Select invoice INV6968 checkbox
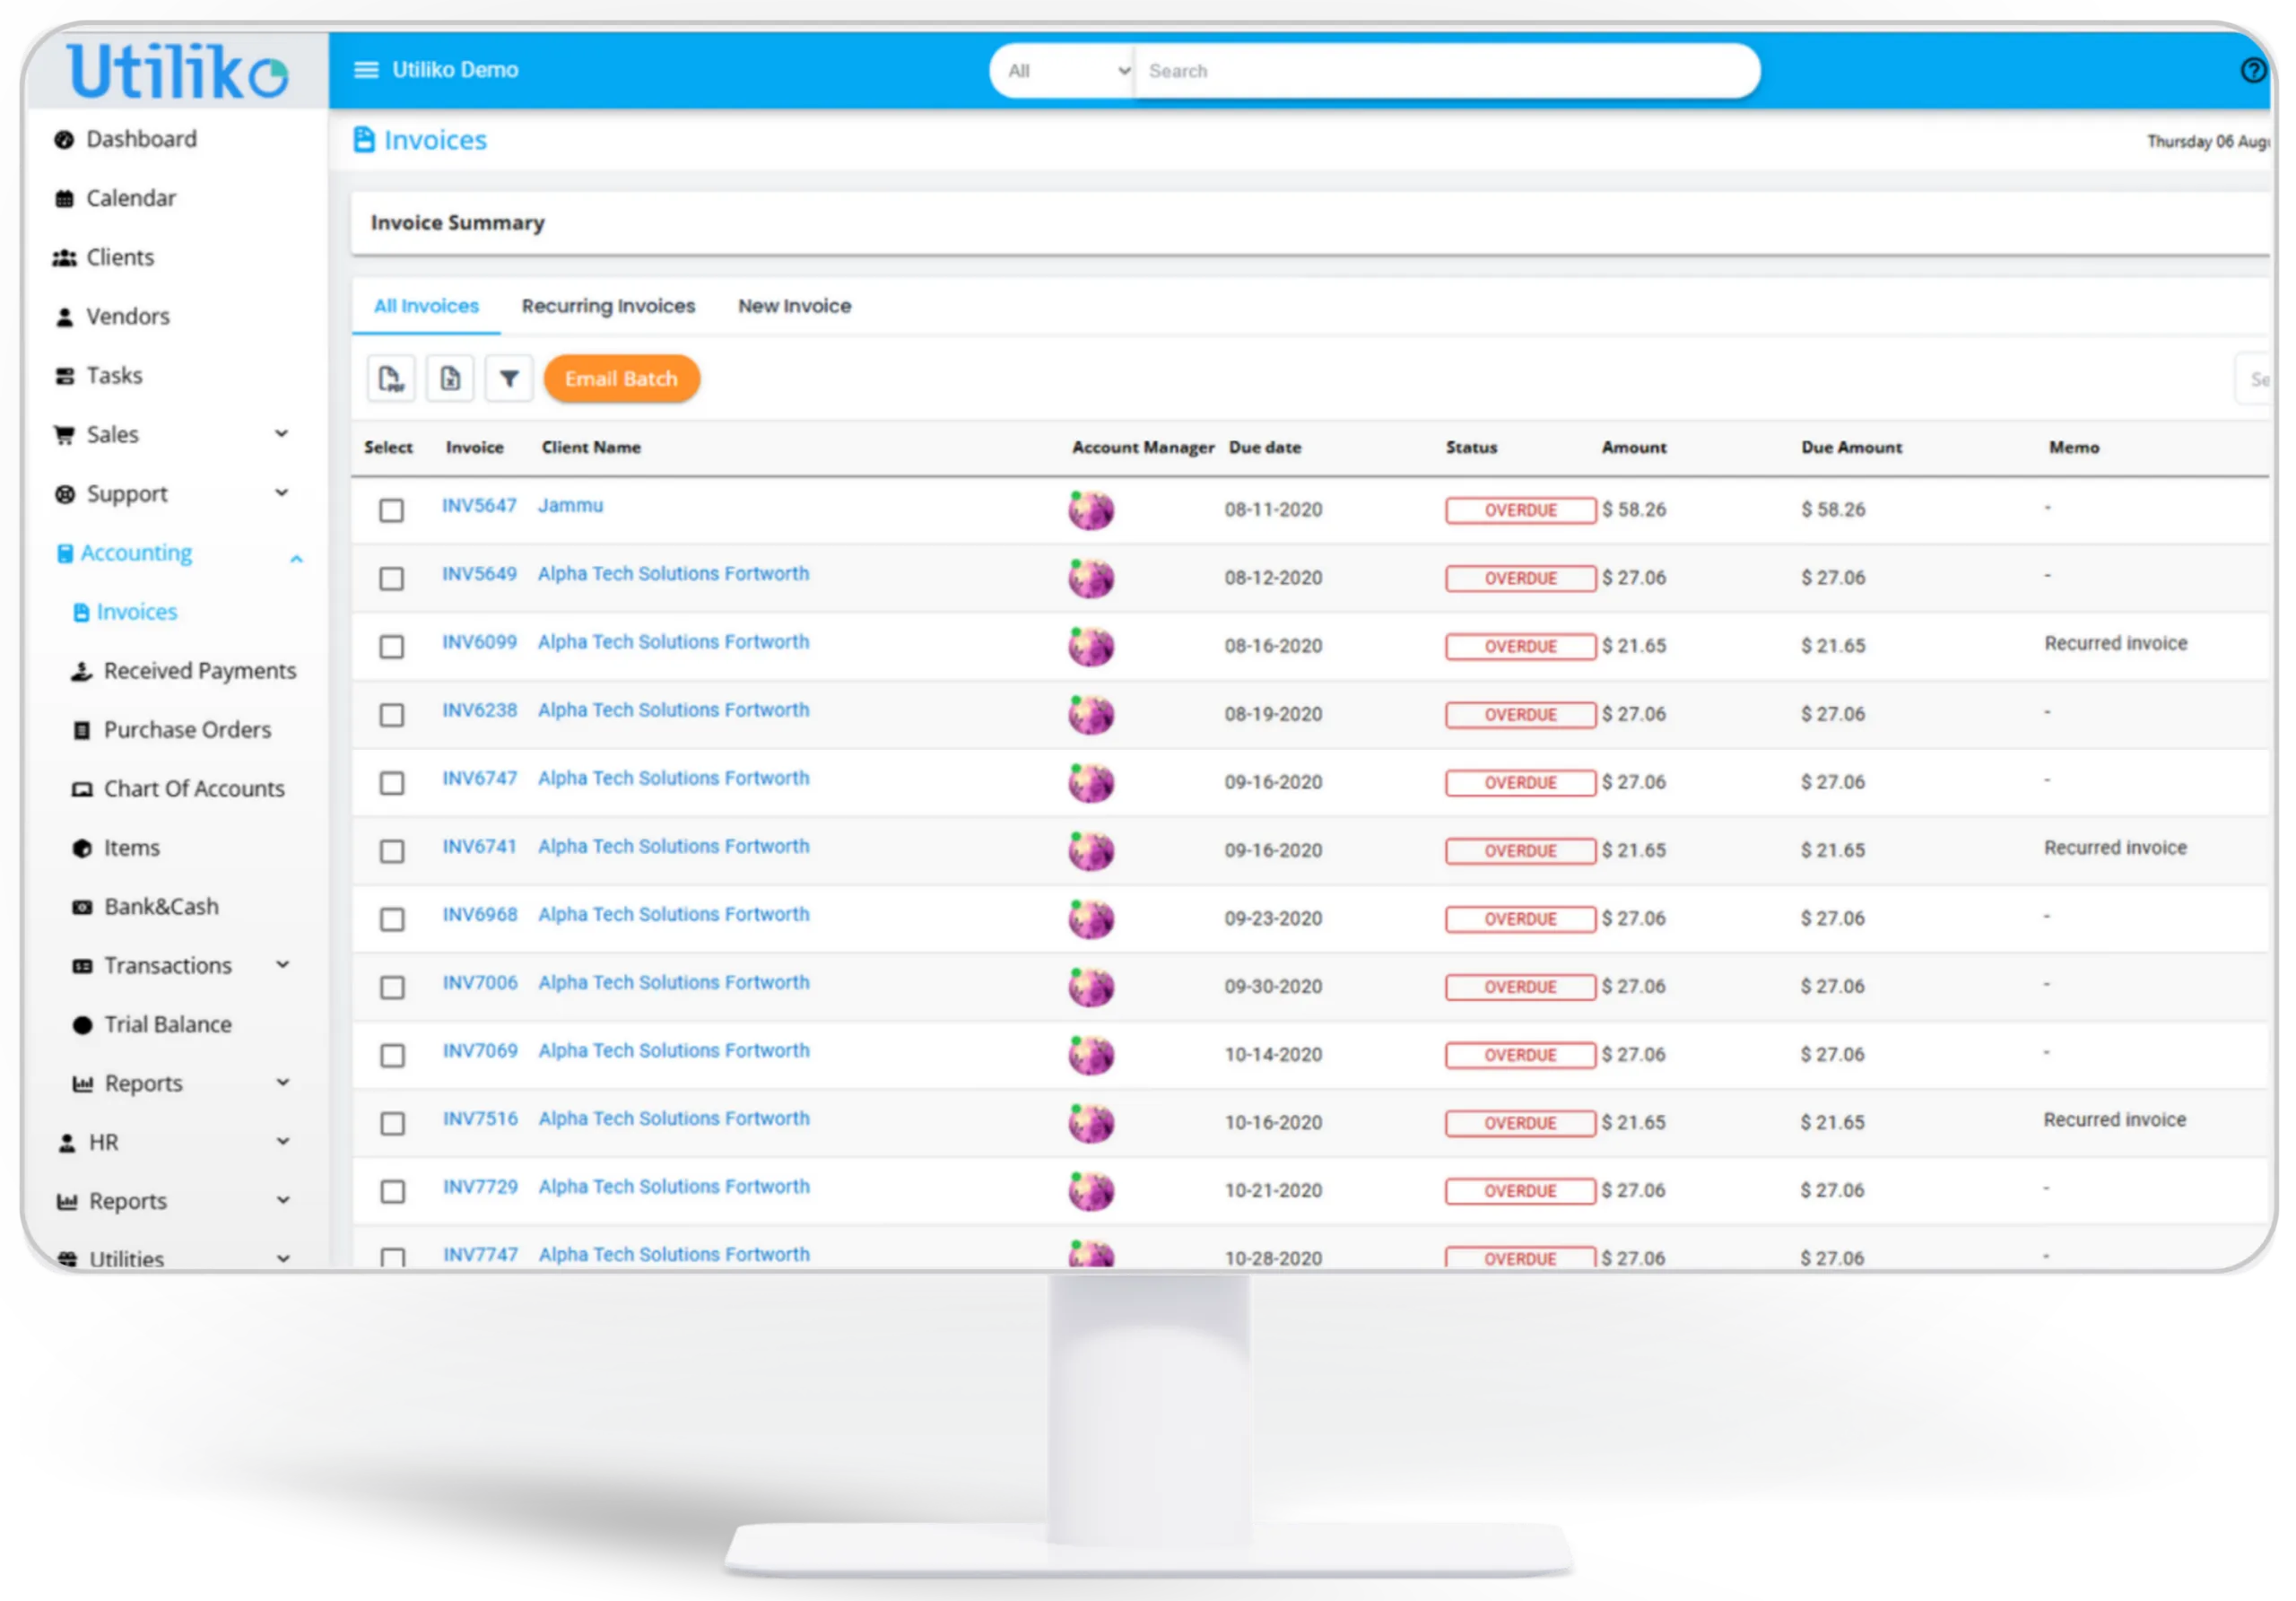Viewport: 2296px width, 1601px height. 392,918
